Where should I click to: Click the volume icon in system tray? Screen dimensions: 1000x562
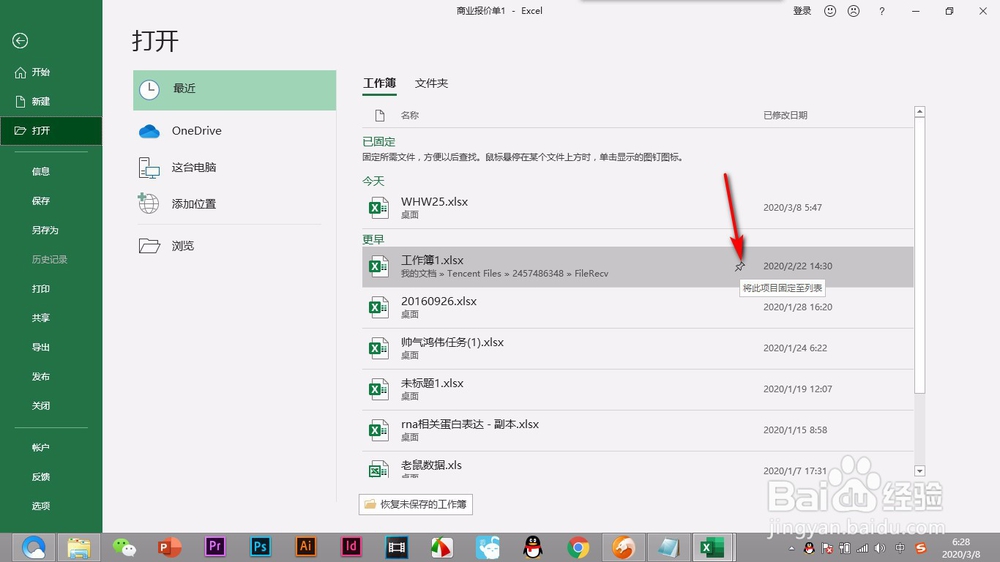881,548
